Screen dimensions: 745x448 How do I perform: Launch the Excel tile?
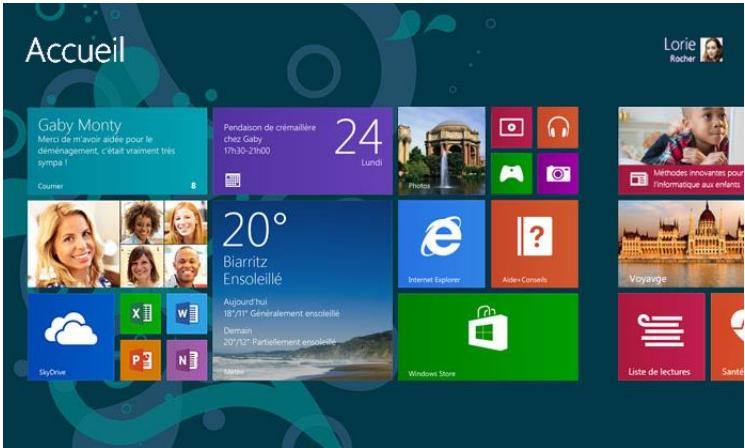(x=141, y=314)
